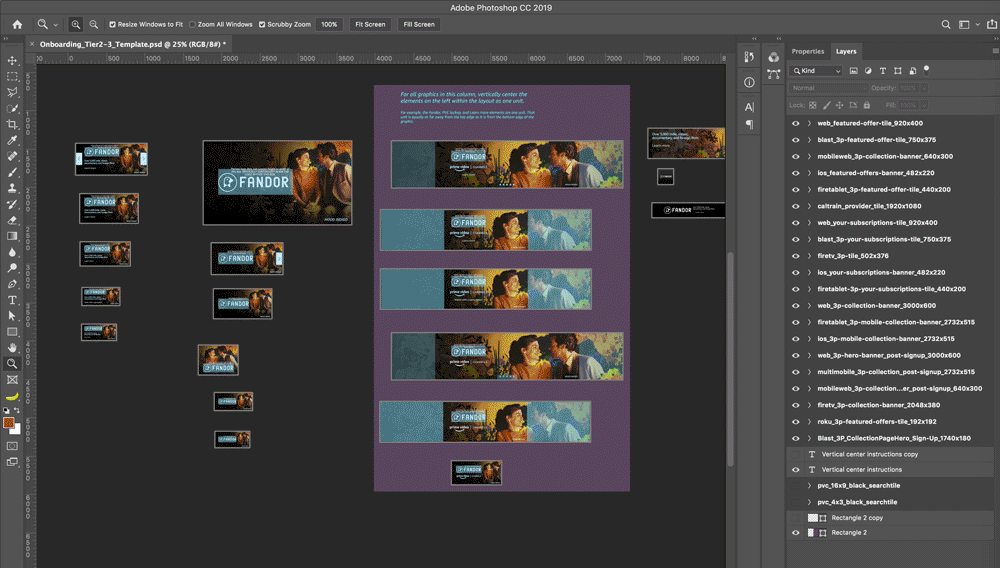The image size is (1000, 568).
Task: Pick the History Brush tool
Action: [12, 204]
